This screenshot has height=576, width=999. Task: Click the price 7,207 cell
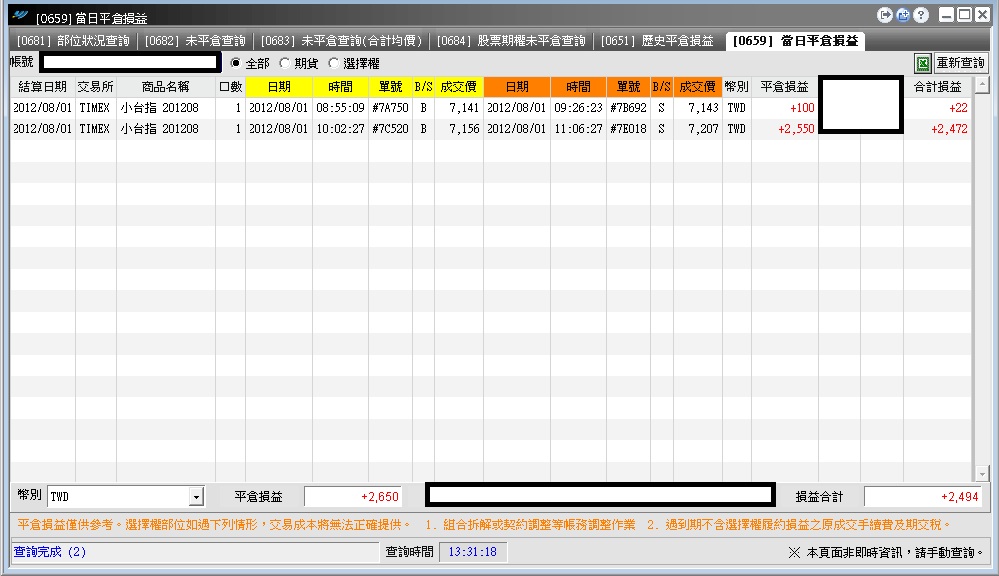pos(698,129)
